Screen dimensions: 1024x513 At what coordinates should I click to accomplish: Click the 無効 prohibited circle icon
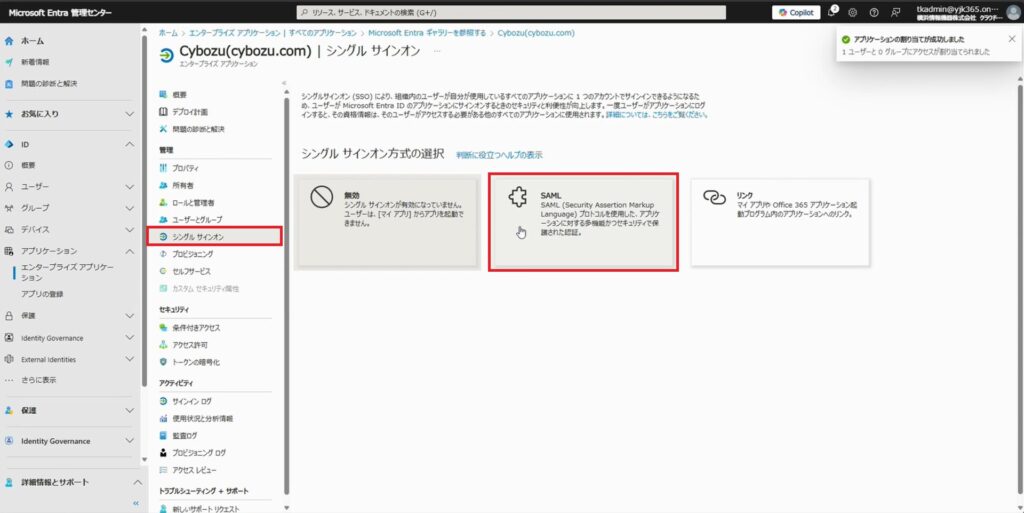click(320, 197)
